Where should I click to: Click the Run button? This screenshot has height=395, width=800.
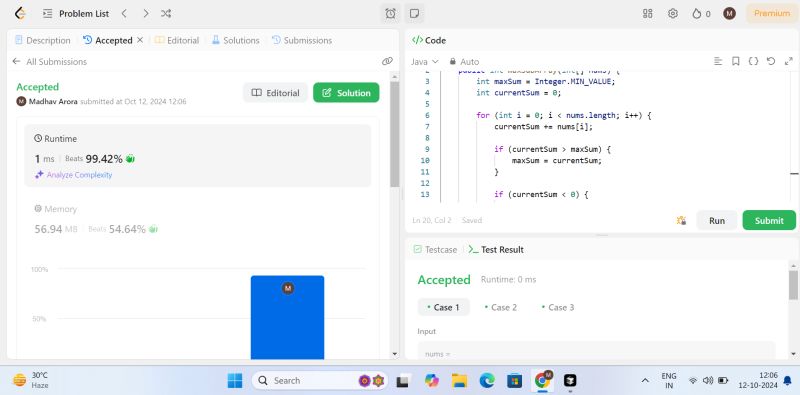point(717,220)
